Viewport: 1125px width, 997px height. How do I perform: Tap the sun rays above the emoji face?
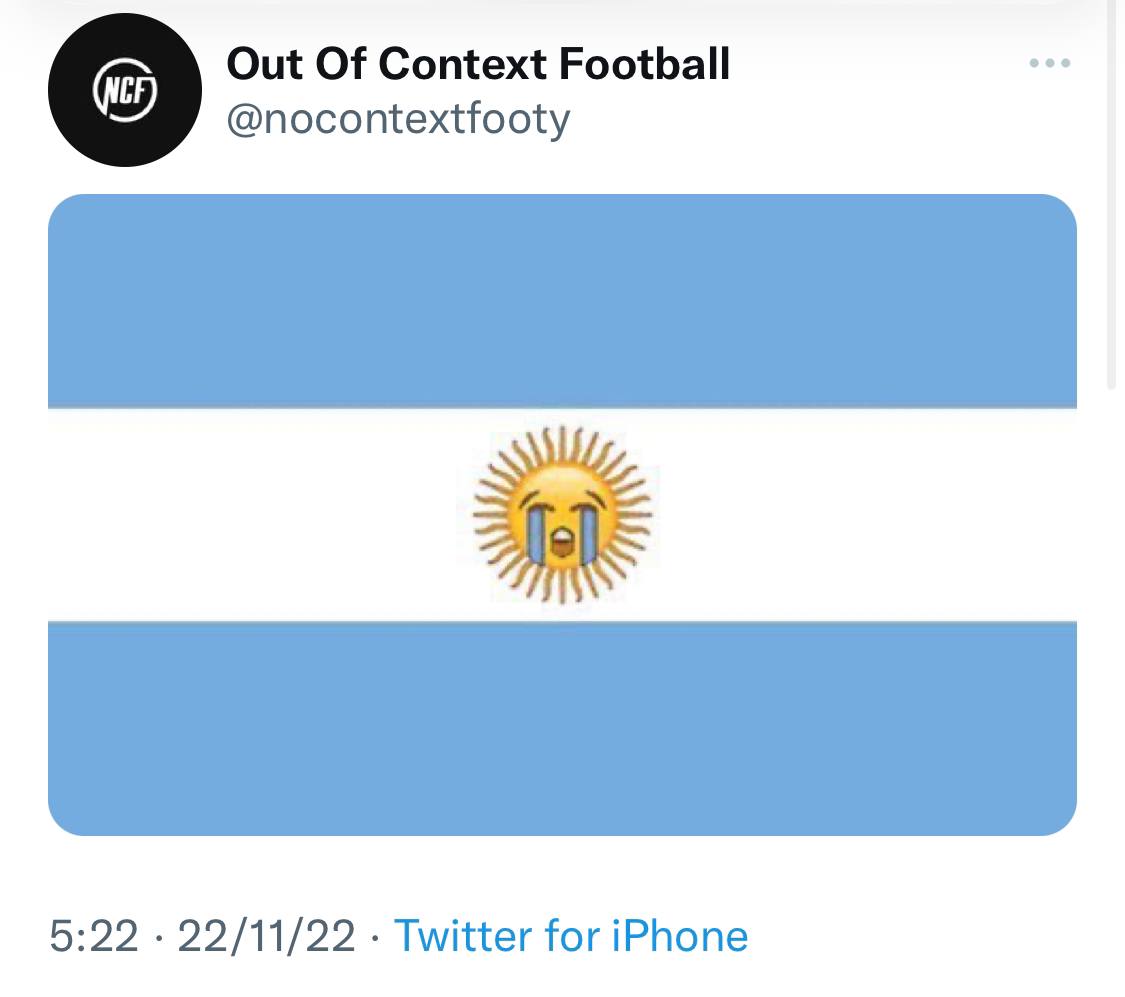click(x=563, y=445)
